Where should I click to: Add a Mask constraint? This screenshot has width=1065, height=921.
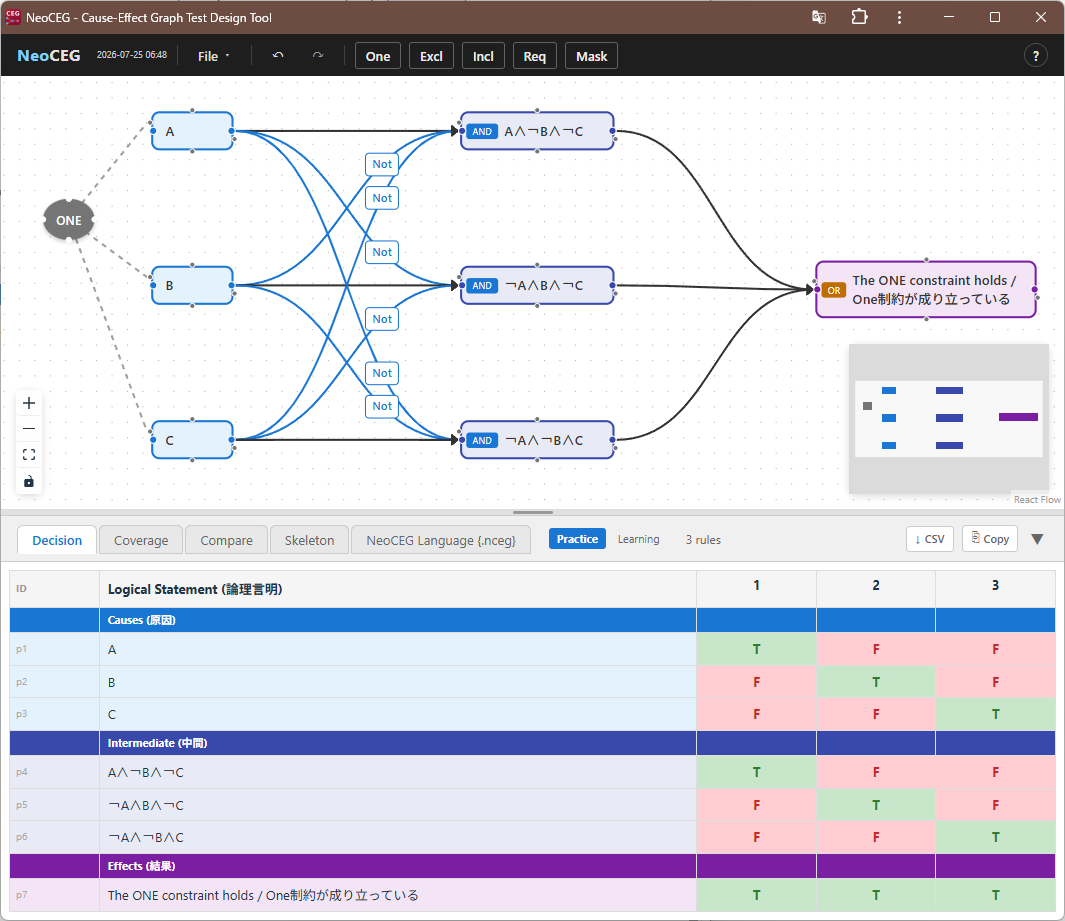pyautogui.click(x=592, y=56)
